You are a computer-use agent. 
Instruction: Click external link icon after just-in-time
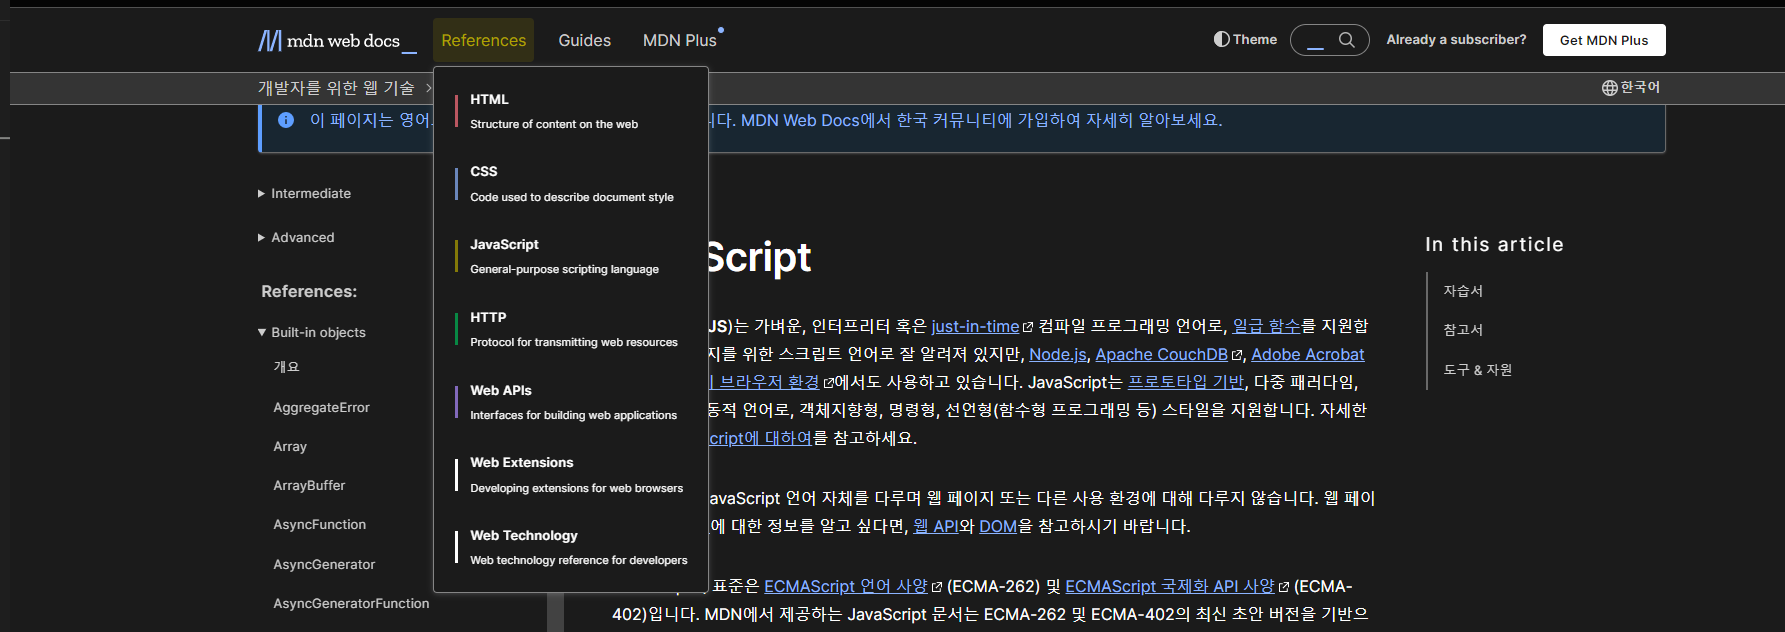1027,327
